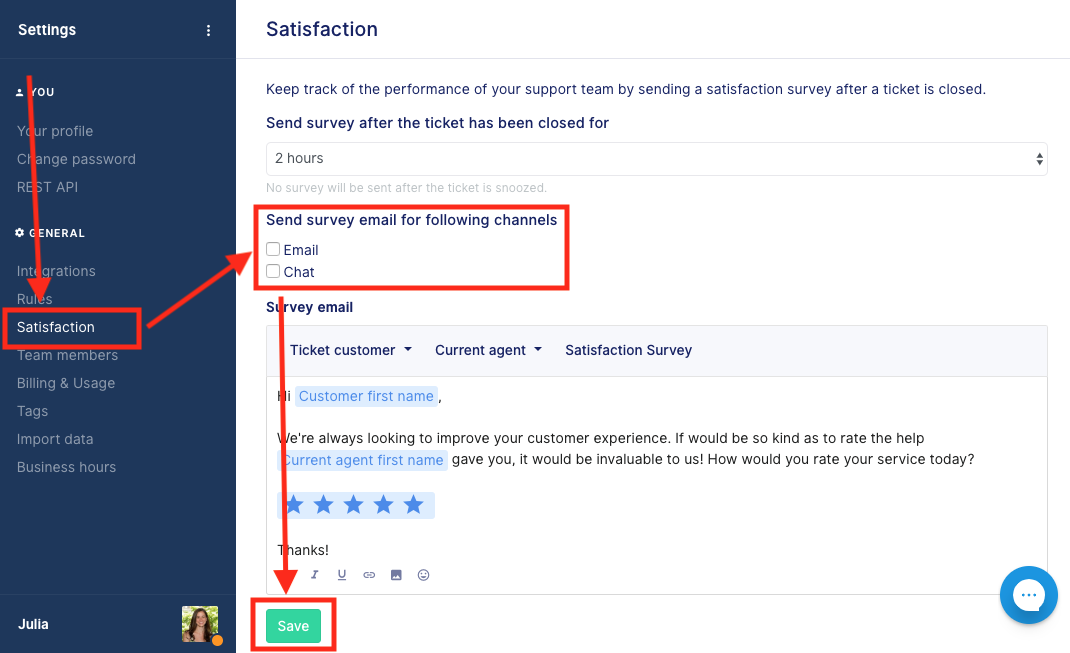Insert a link with the link icon
Image resolution: width=1070 pixels, height=653 pixels.
click(x=369, y=575)
